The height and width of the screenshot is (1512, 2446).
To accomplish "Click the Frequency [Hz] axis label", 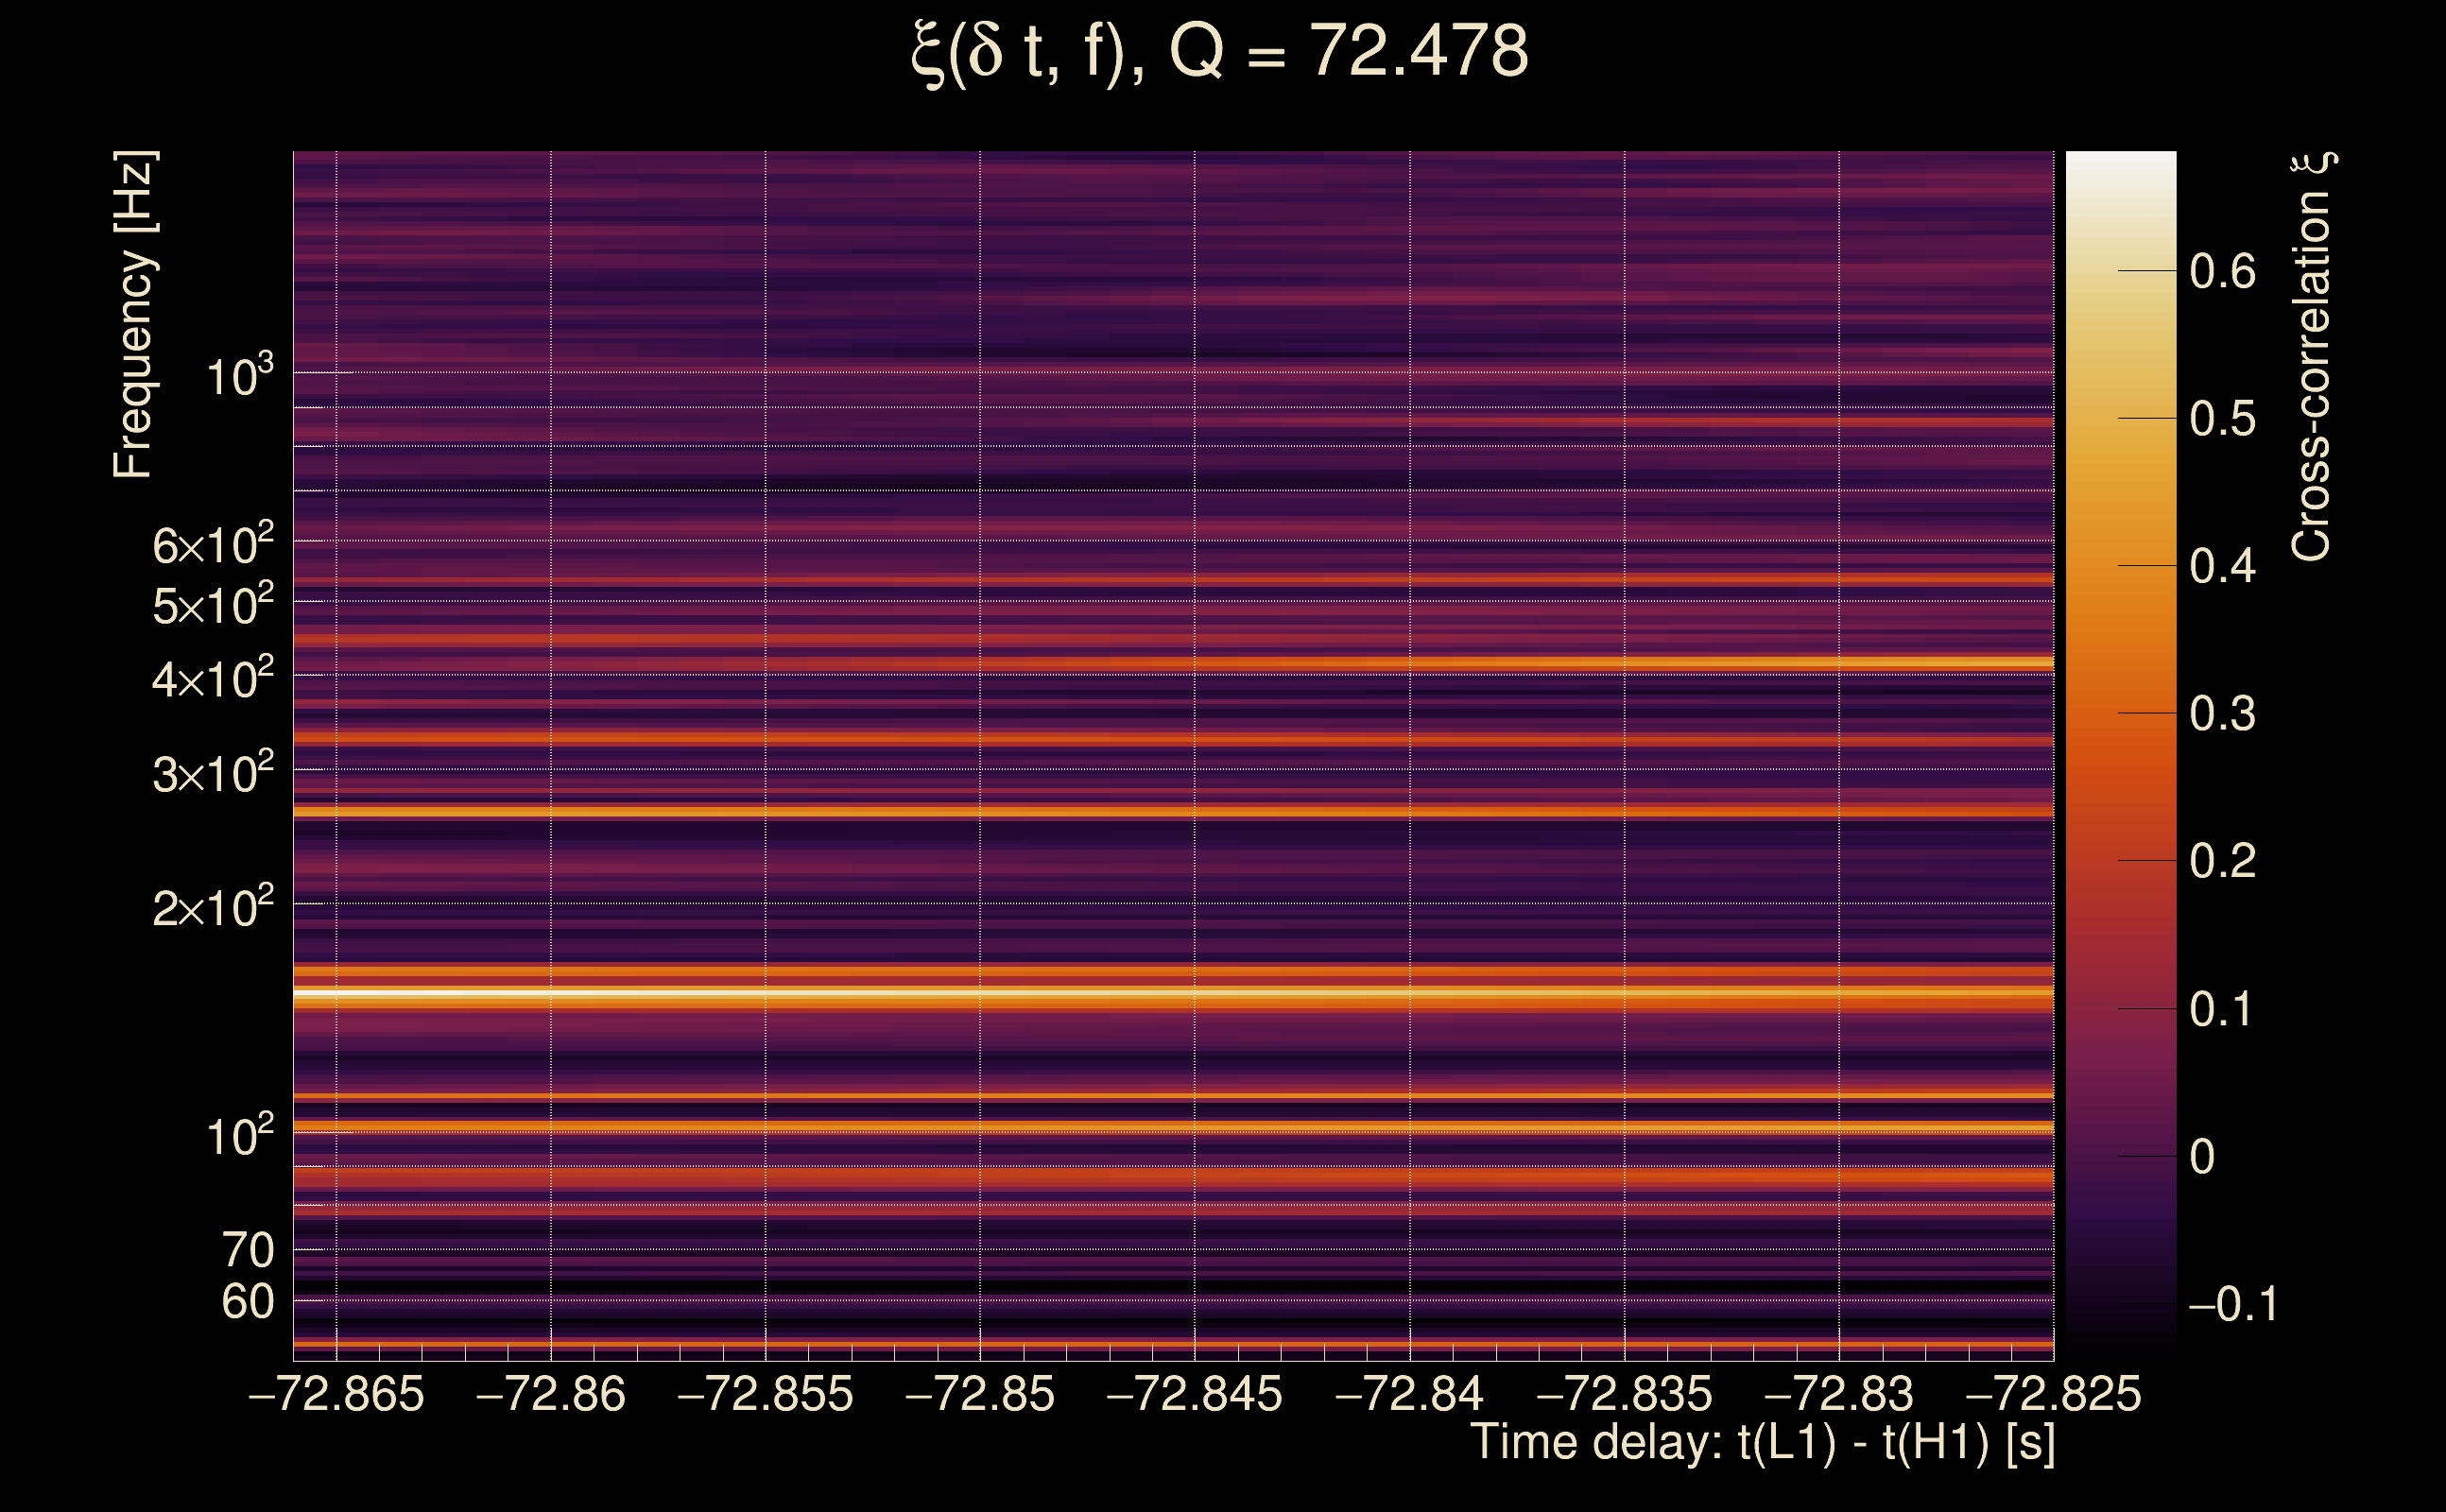I will [134, 315].
